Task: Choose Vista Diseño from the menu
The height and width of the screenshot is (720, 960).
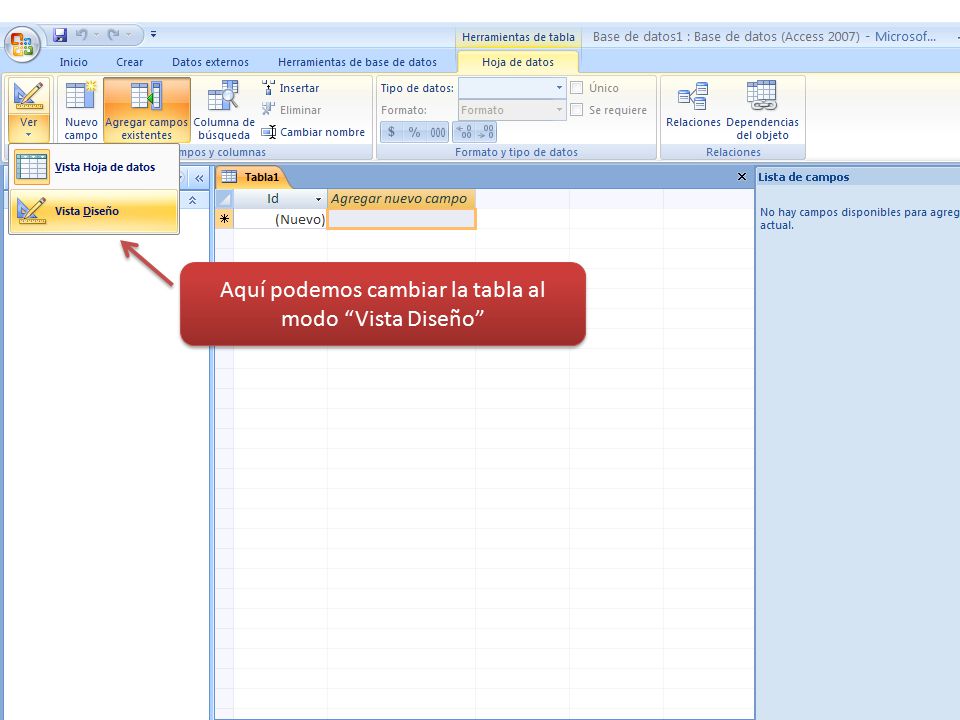Action: pyautogui.click(x=94, y=211)
